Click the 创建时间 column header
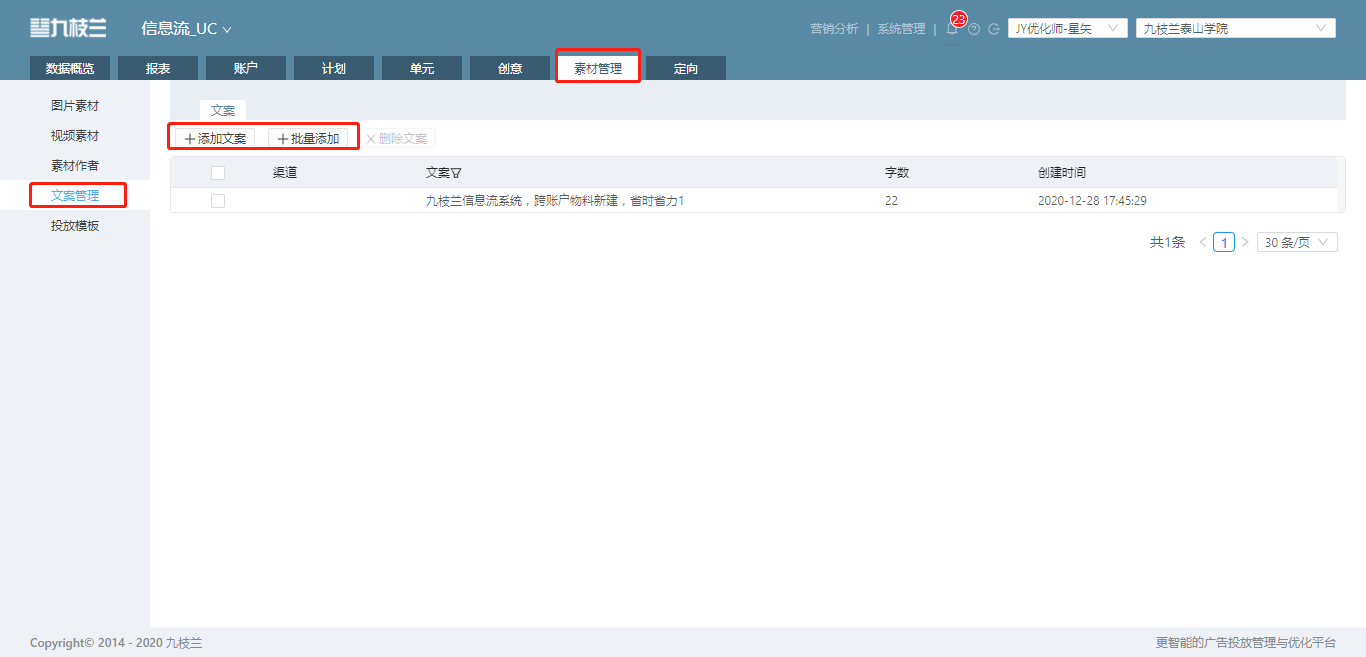 [1062, 173]
